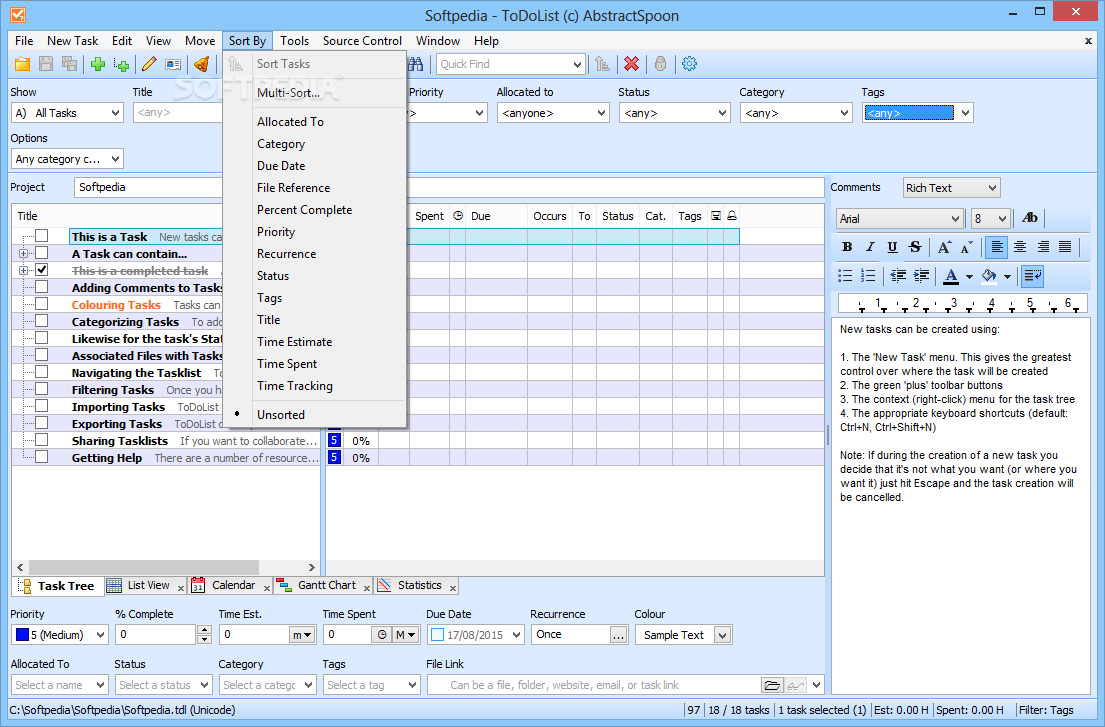The height and width of the screenshot is (727, 1105).
Task: Open the Rich Text comments format dropdown
Action: 951,188
